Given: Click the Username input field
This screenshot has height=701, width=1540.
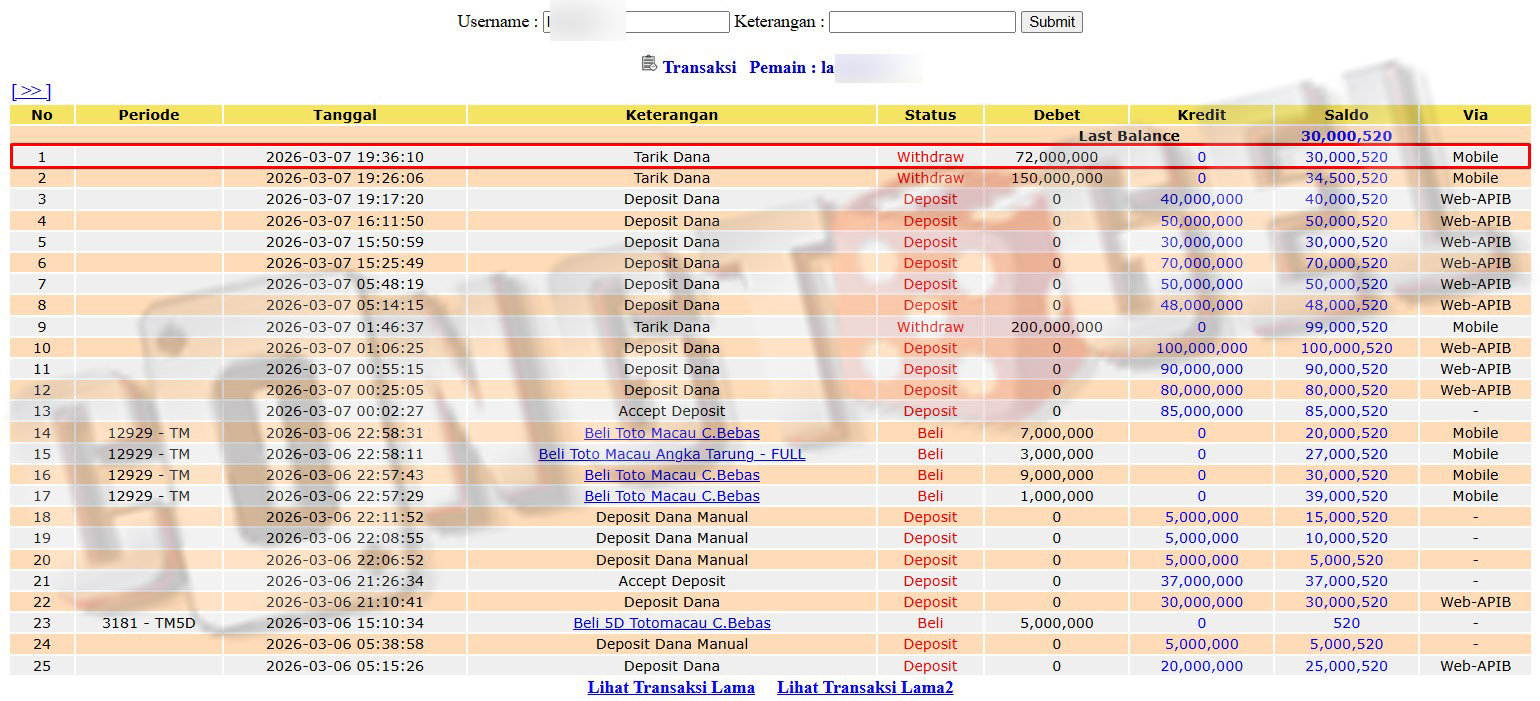Looking at the screenshot, I should [636, 22].
